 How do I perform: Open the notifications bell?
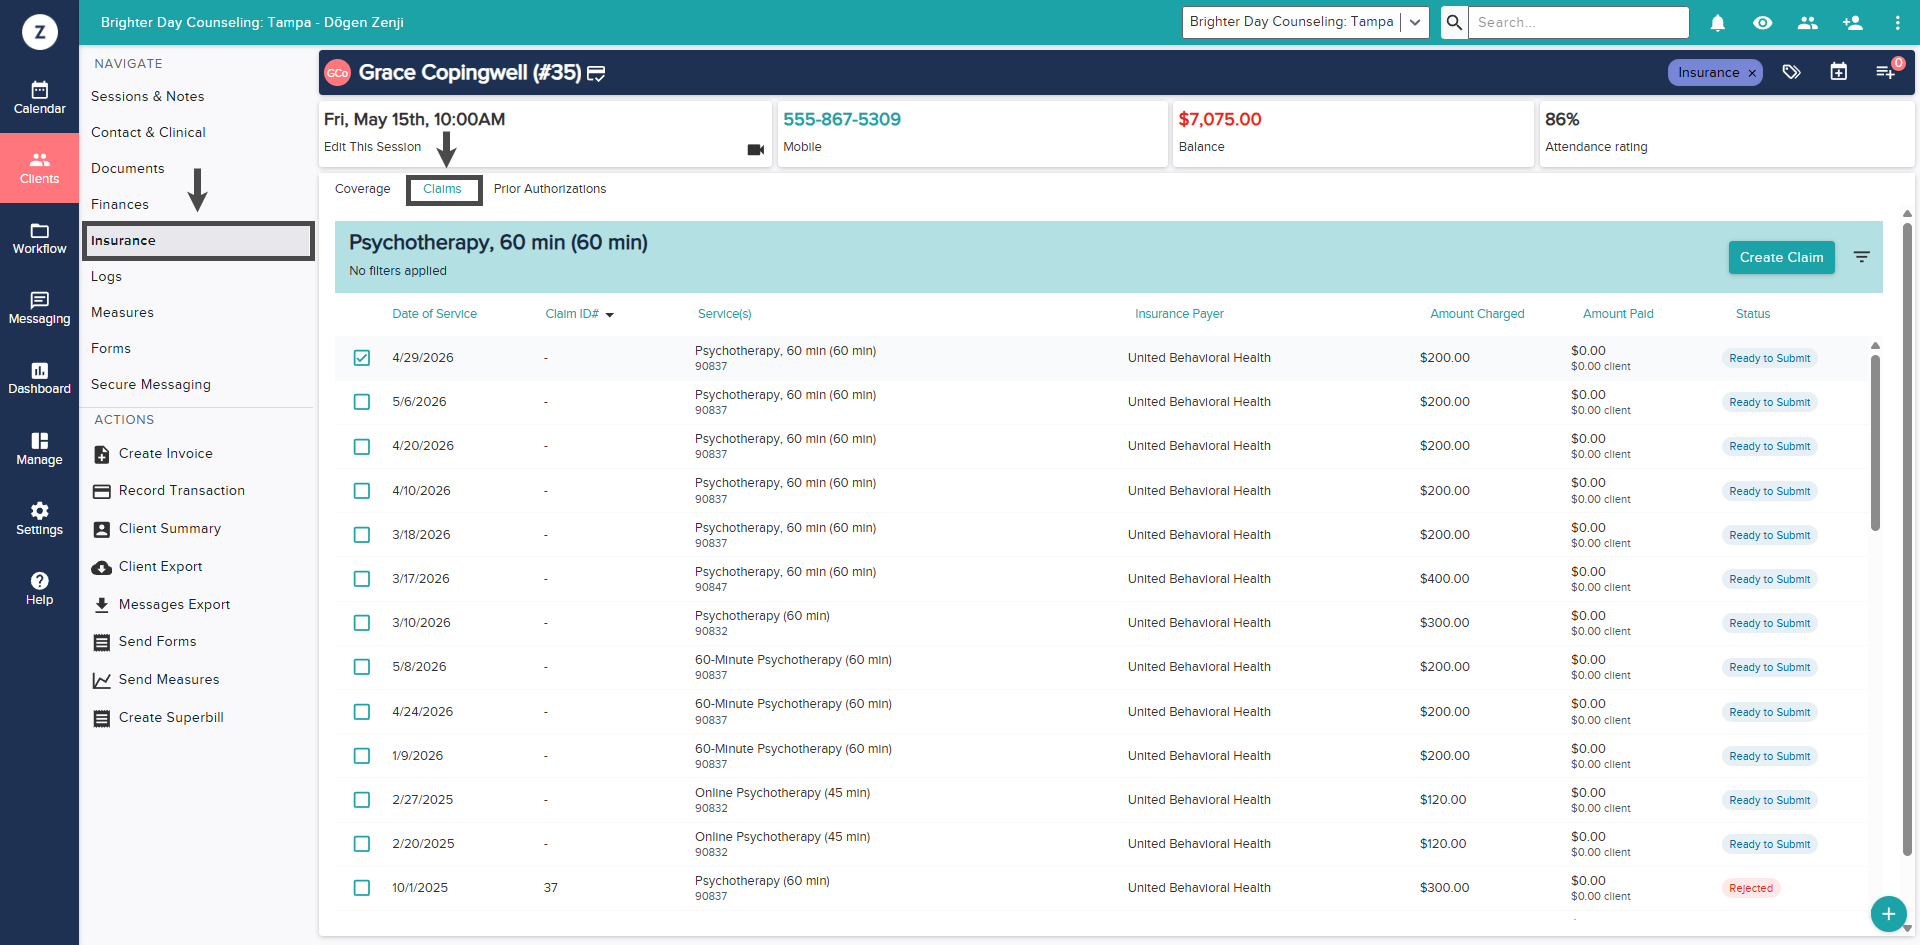1717,22
